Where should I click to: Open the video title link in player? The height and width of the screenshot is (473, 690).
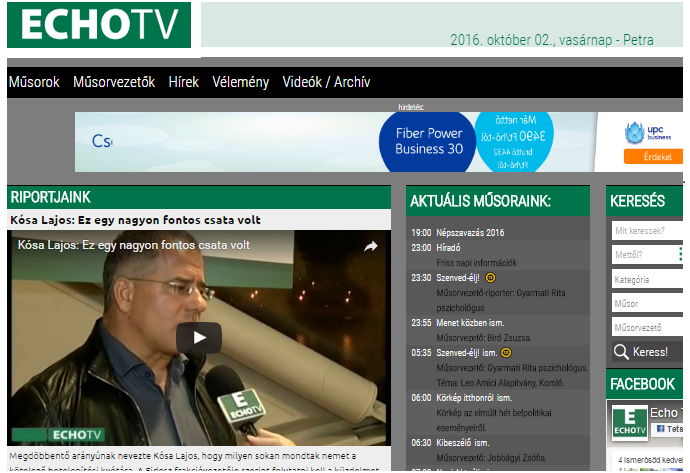tap(134, 246)
